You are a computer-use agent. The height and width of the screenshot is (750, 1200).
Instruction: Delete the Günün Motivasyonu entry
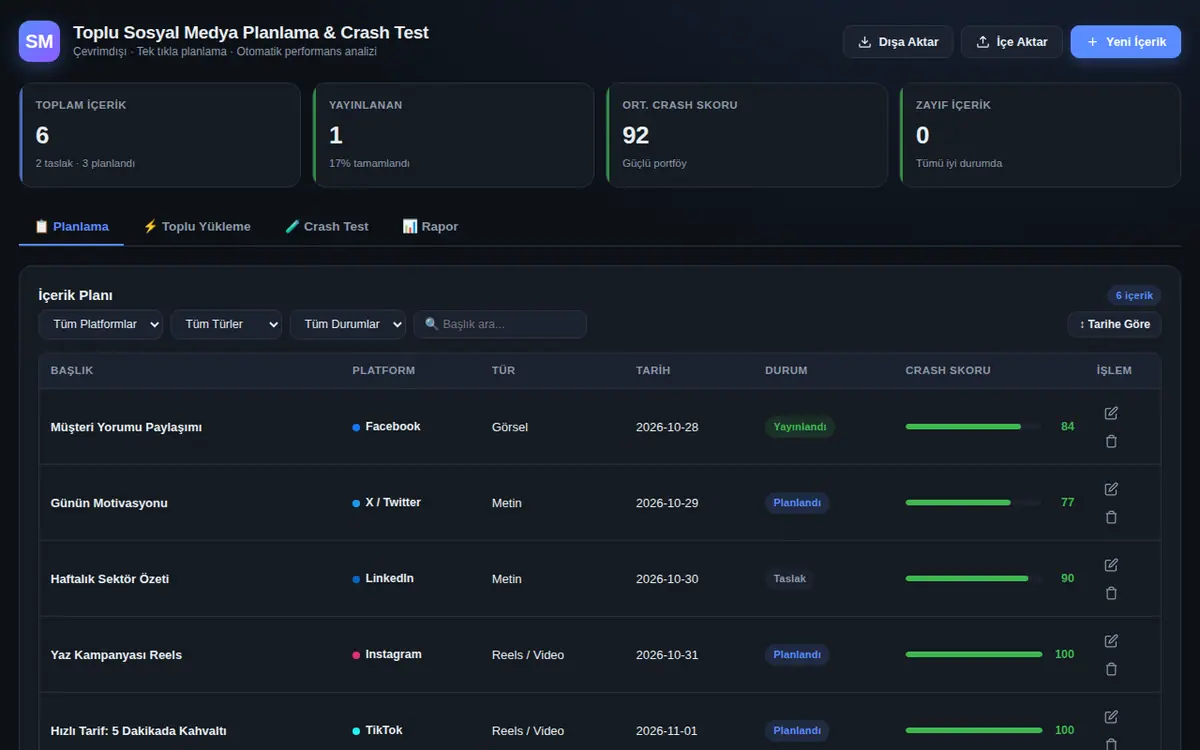[1111, 517]
